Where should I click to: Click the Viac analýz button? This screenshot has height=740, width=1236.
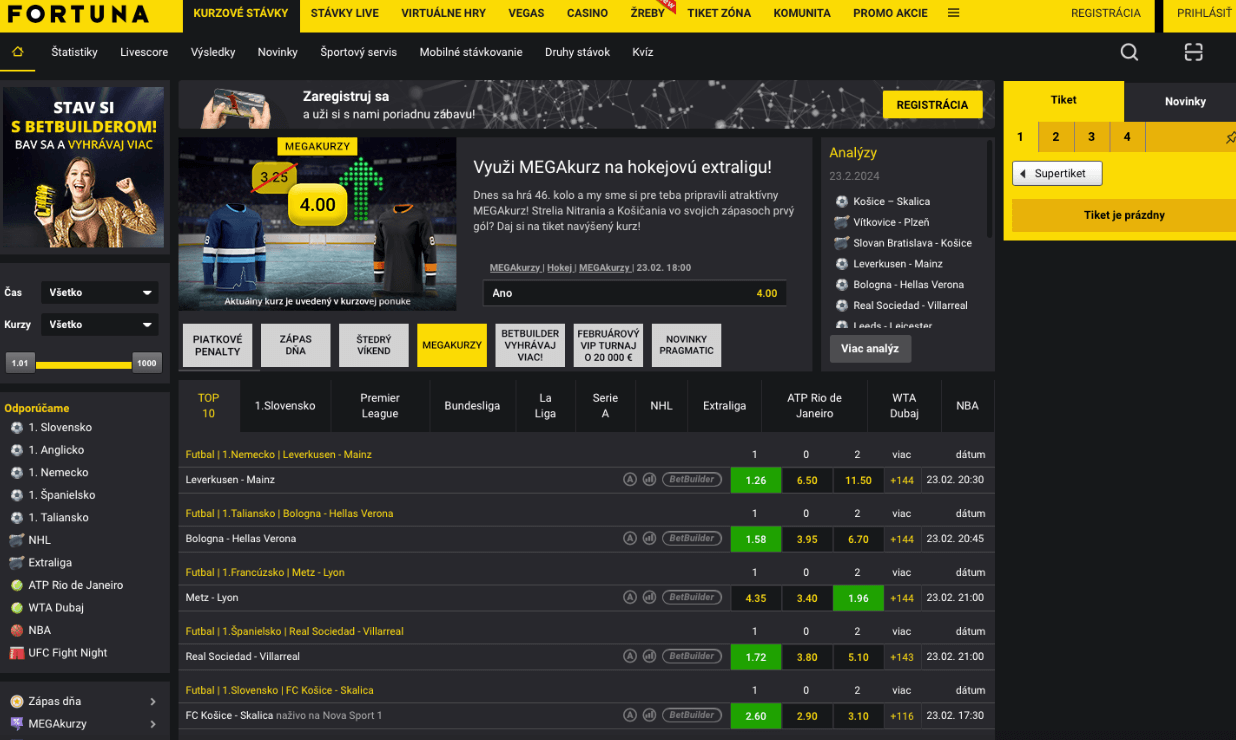(870, 349)
